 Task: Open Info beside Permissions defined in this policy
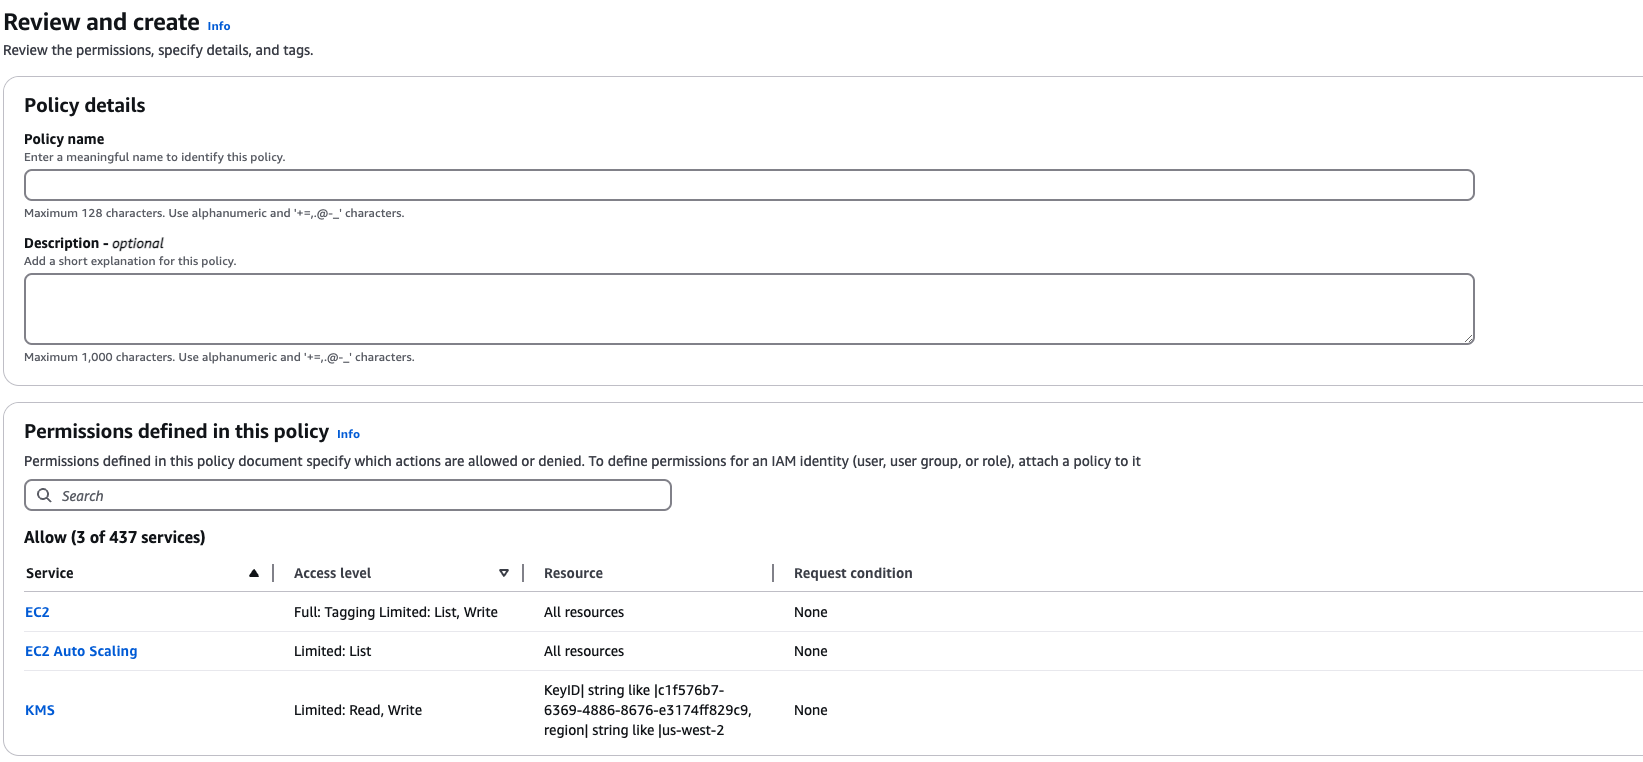click(348, 434)
